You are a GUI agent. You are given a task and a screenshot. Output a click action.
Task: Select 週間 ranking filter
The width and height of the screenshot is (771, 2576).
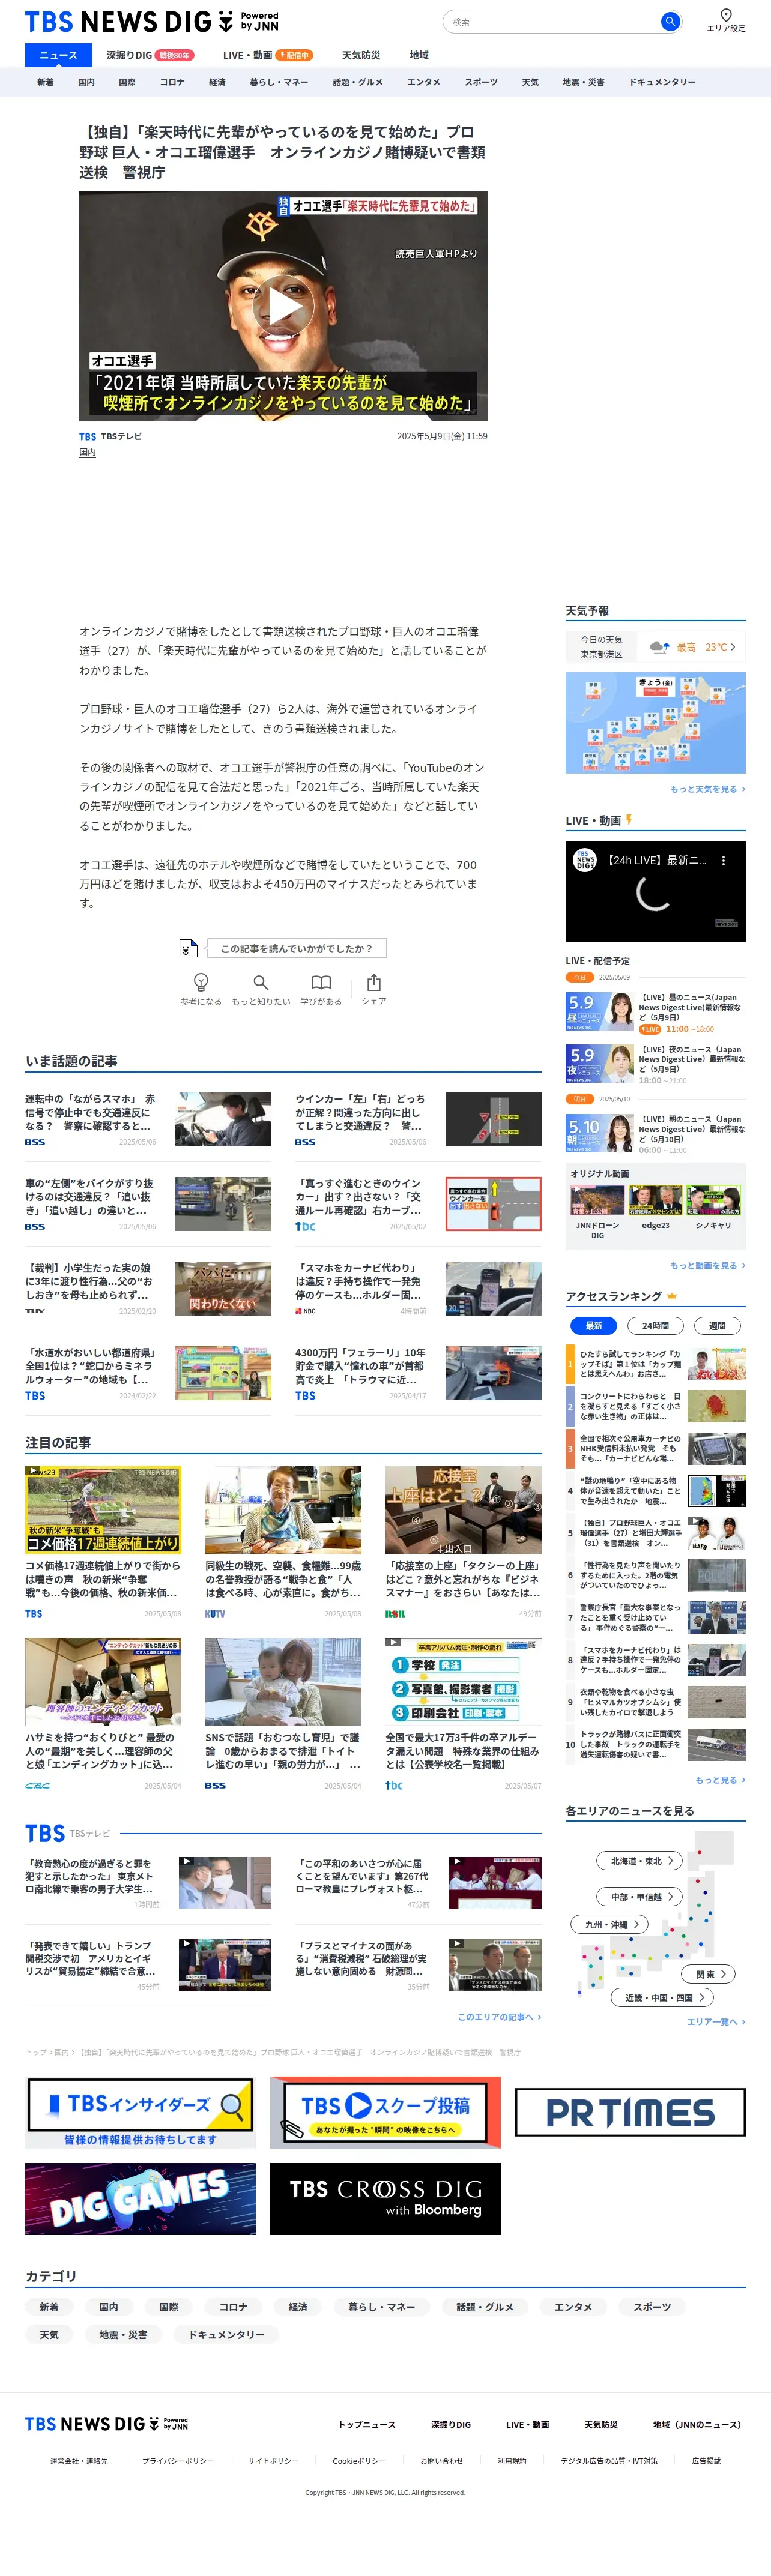coord(717,1326)
